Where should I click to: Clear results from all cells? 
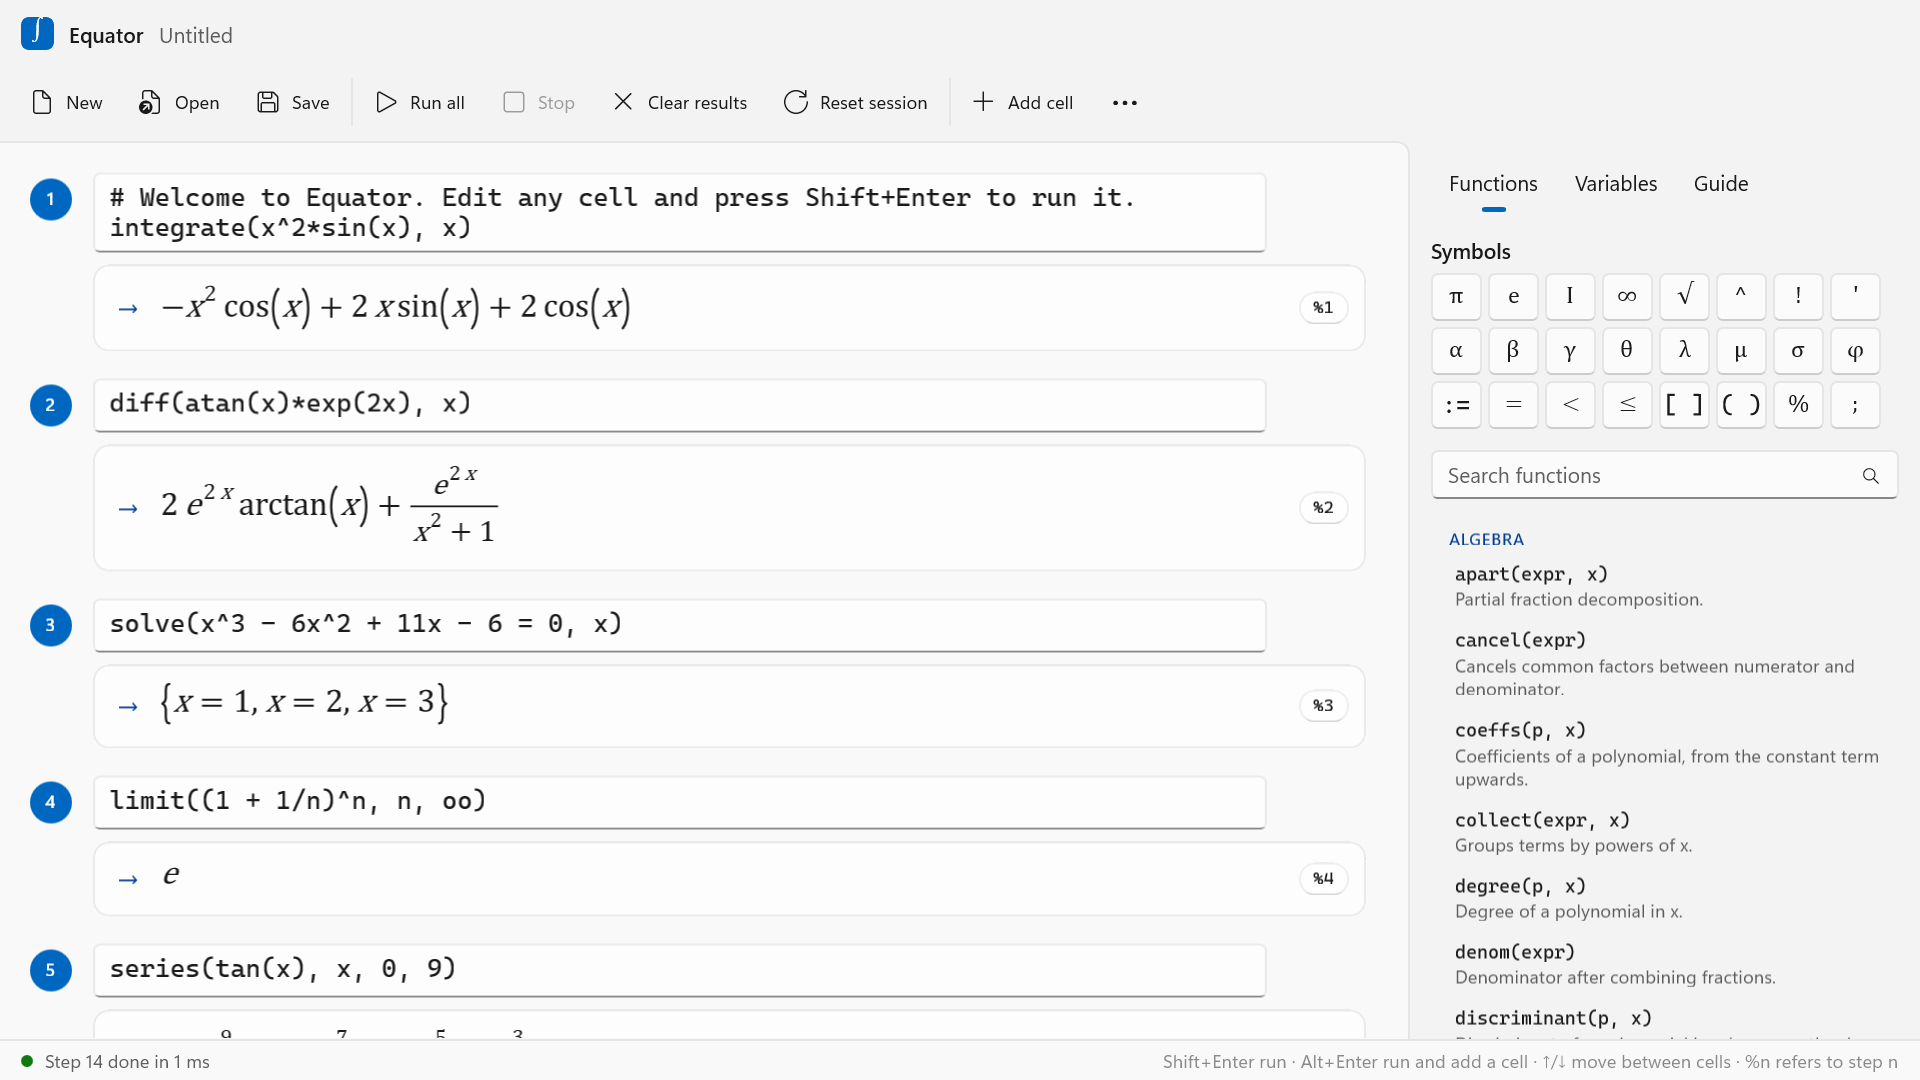tap(680, 102)
